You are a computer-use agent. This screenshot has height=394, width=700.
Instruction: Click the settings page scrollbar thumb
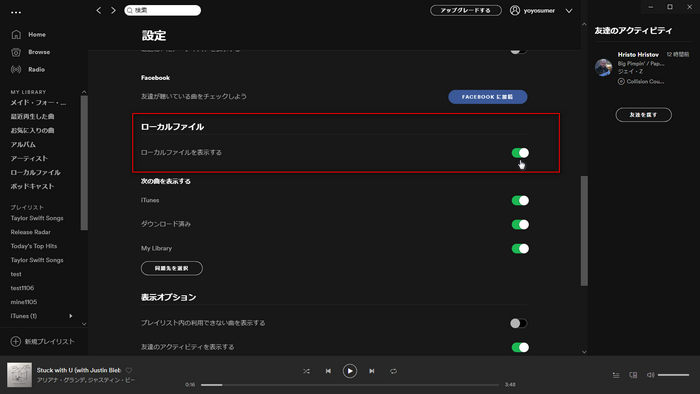click(x=584, y=231)
